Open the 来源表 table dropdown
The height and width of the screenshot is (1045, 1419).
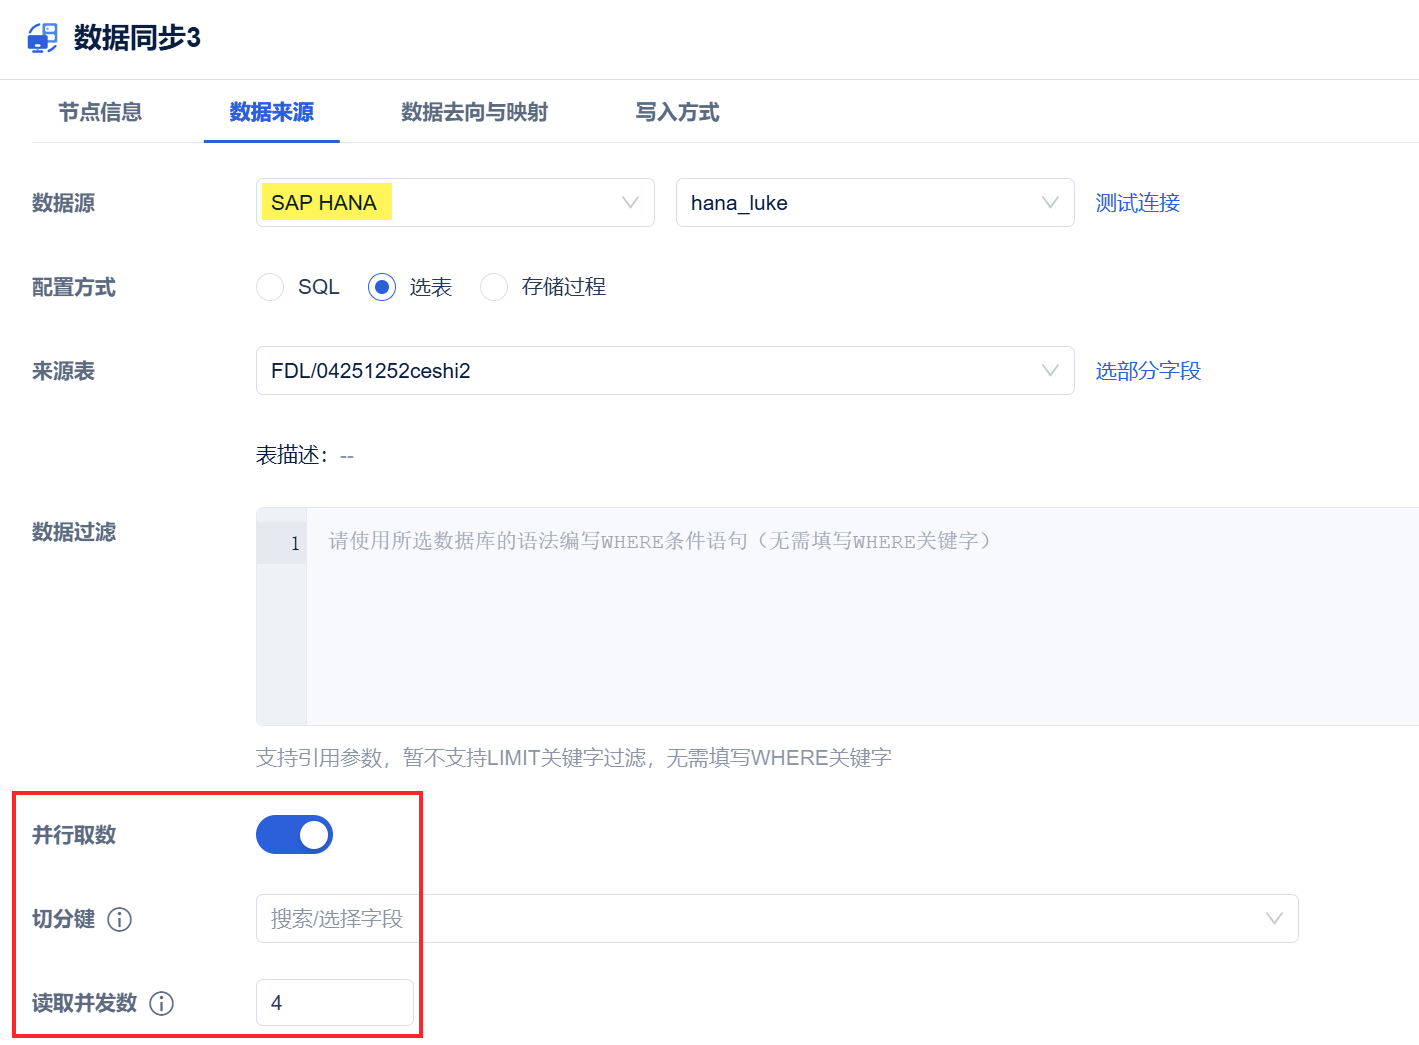tap(665, 371)
